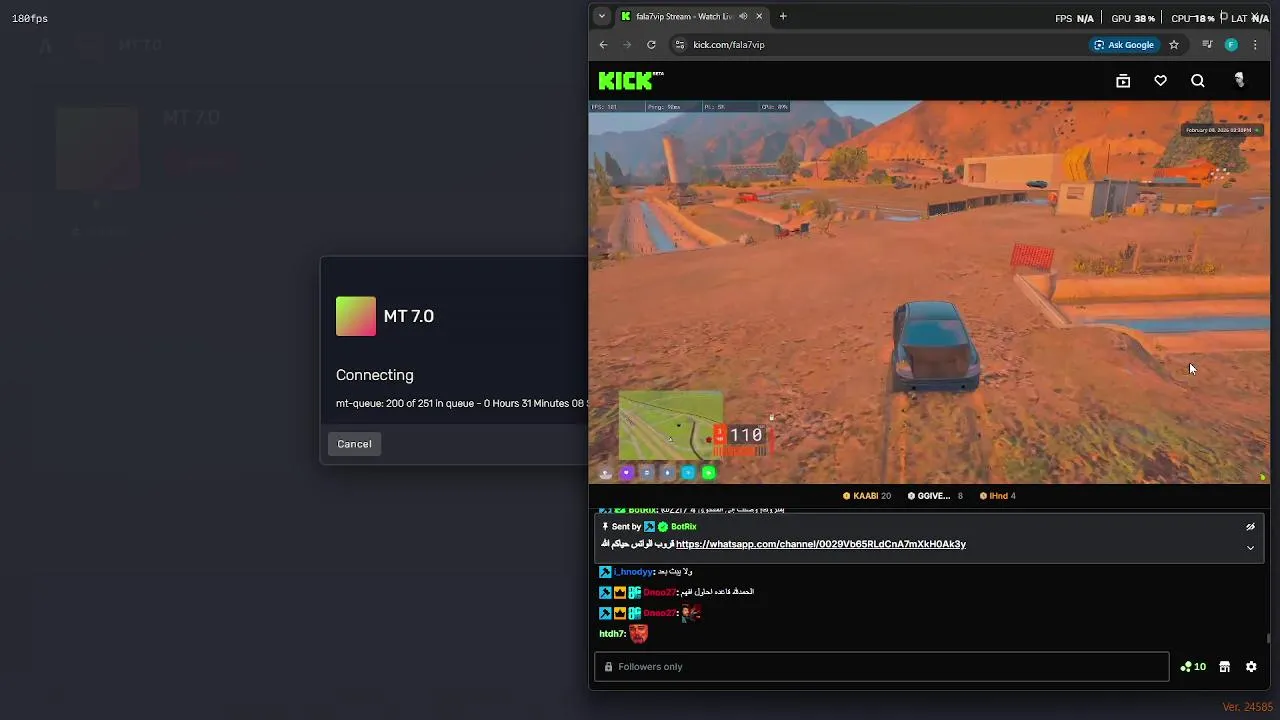Click the Kick stream video player

(929, 292)
